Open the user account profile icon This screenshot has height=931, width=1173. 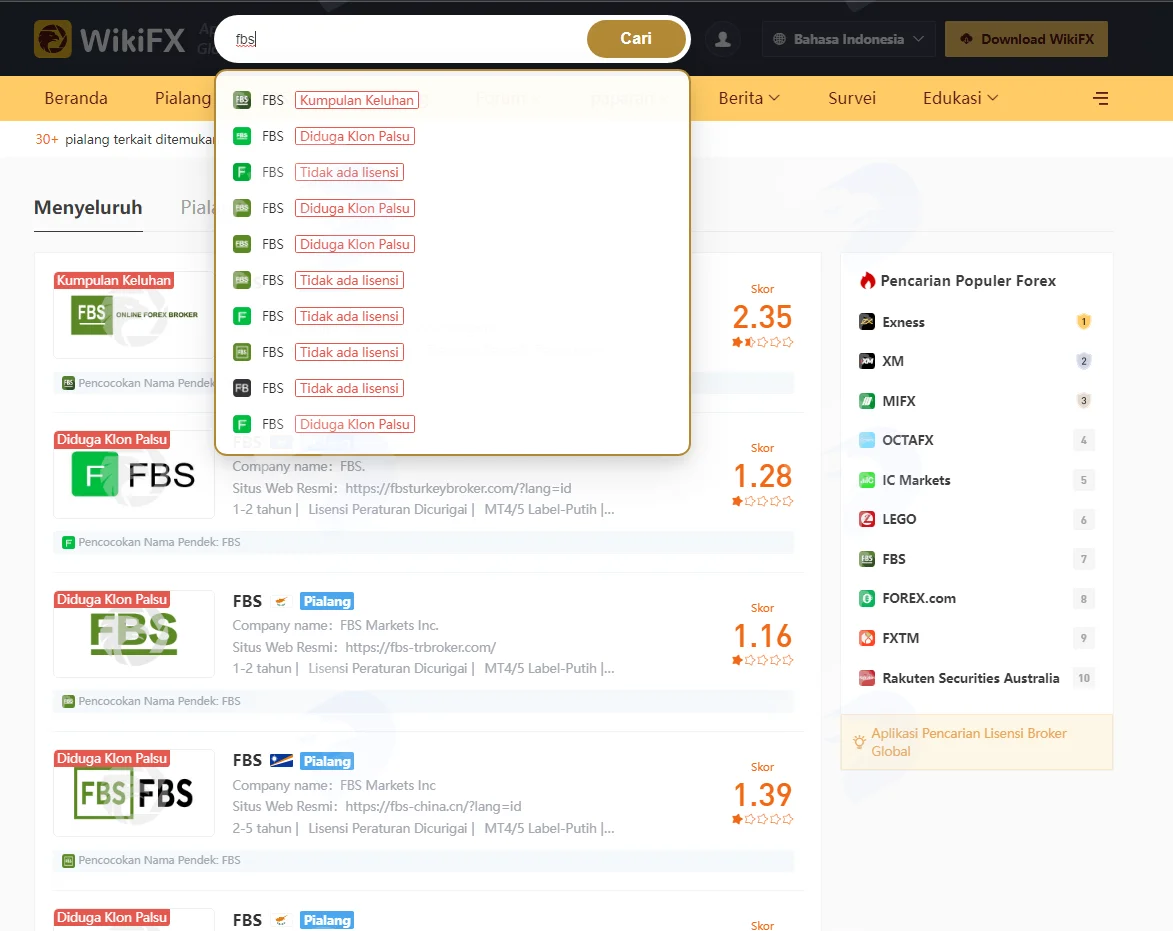pyautogui.click(x=723, y=39)
